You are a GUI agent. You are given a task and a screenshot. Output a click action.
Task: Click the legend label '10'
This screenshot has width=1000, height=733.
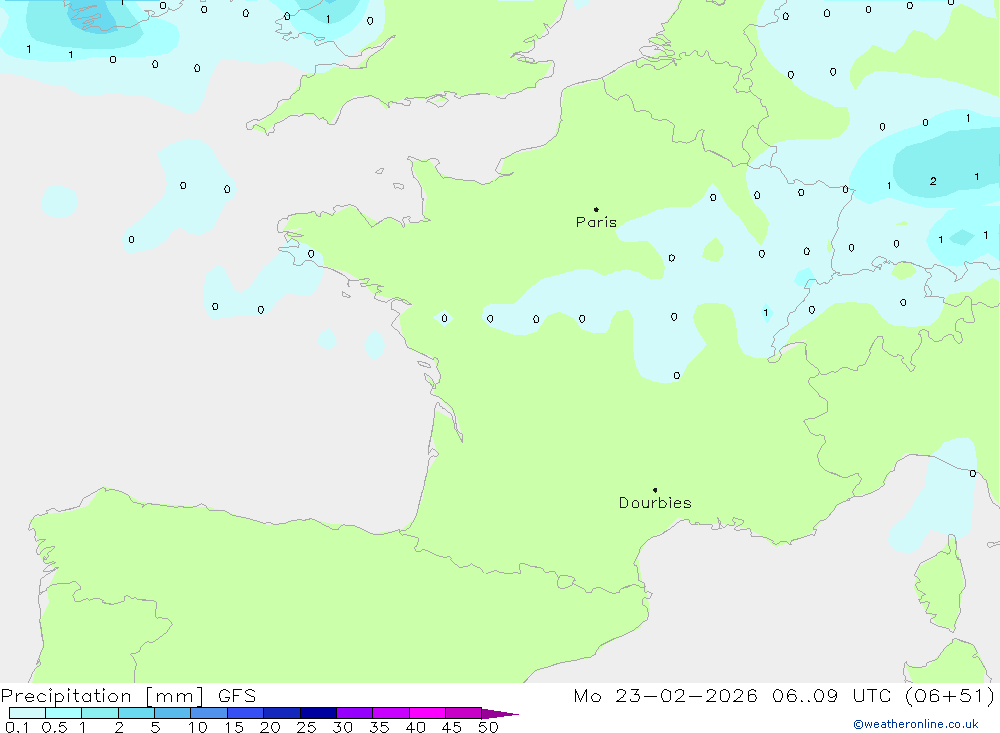[x=198, y=727]
